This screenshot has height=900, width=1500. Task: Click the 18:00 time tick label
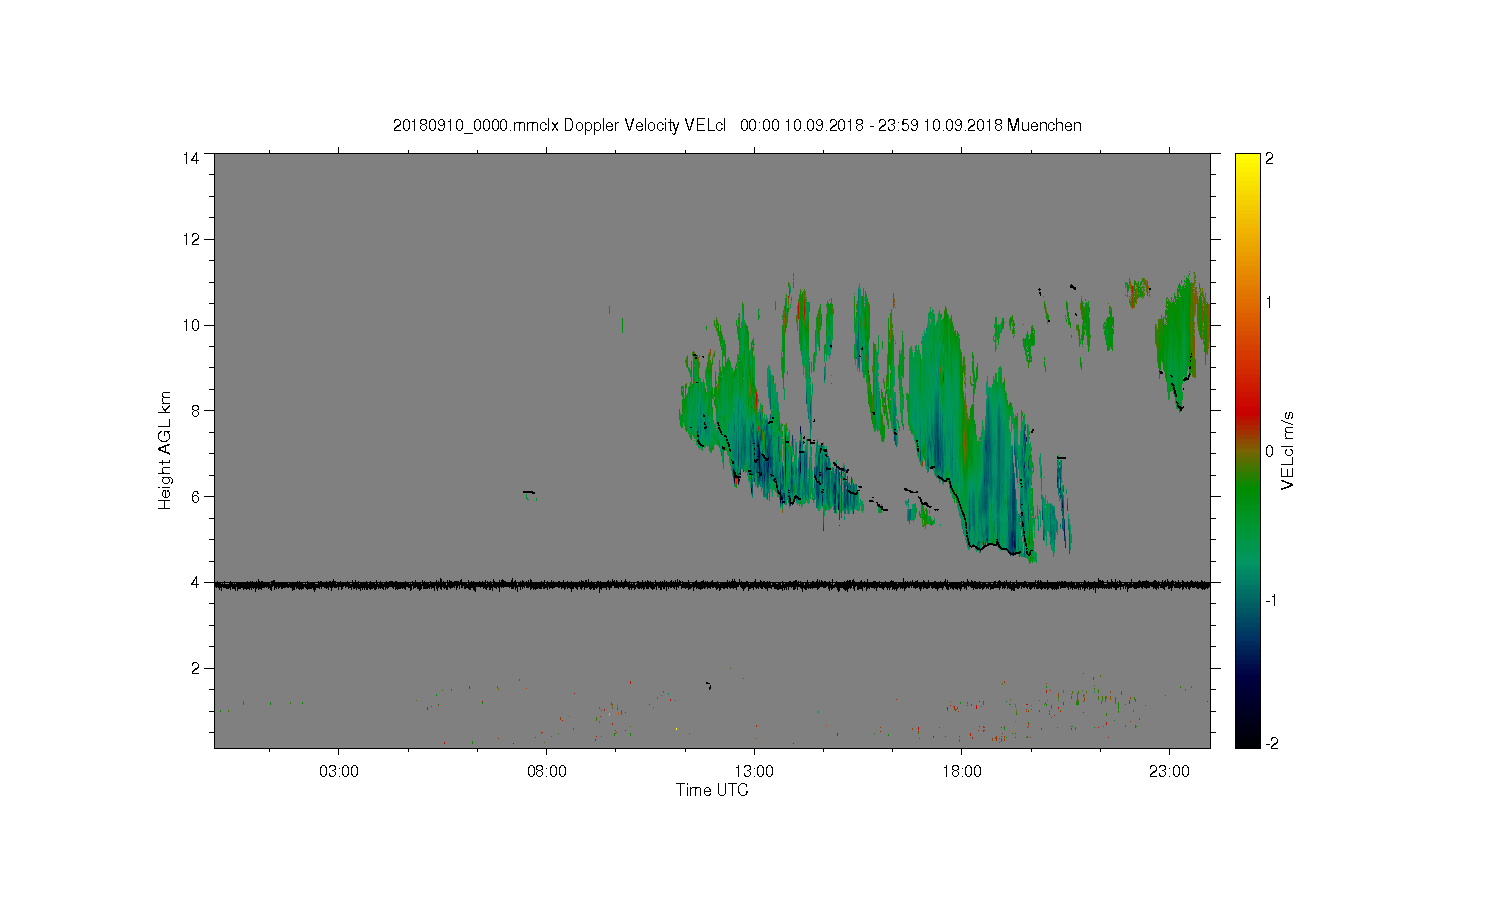(x=962, y=772)
